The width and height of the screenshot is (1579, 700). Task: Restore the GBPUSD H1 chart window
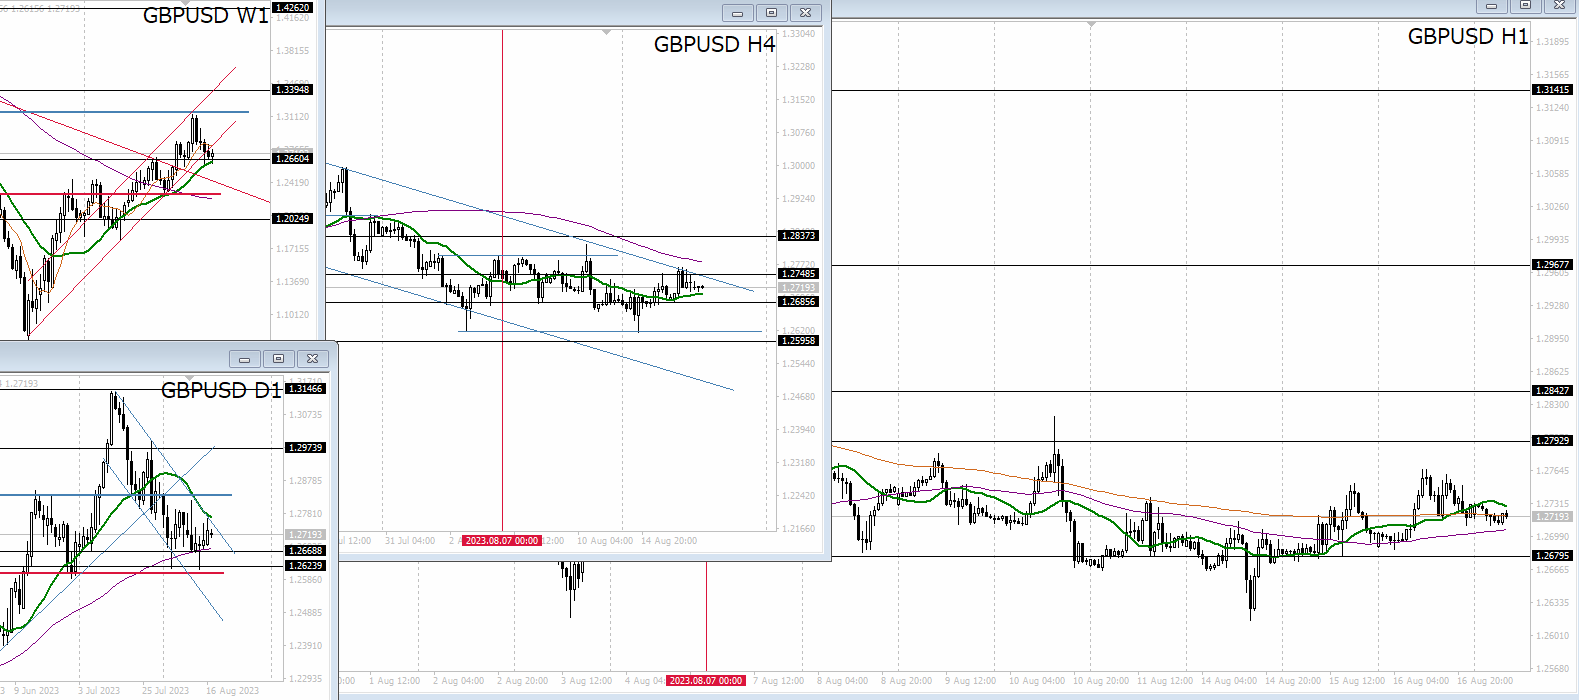pyautogui.click(x=1525, y=6)
